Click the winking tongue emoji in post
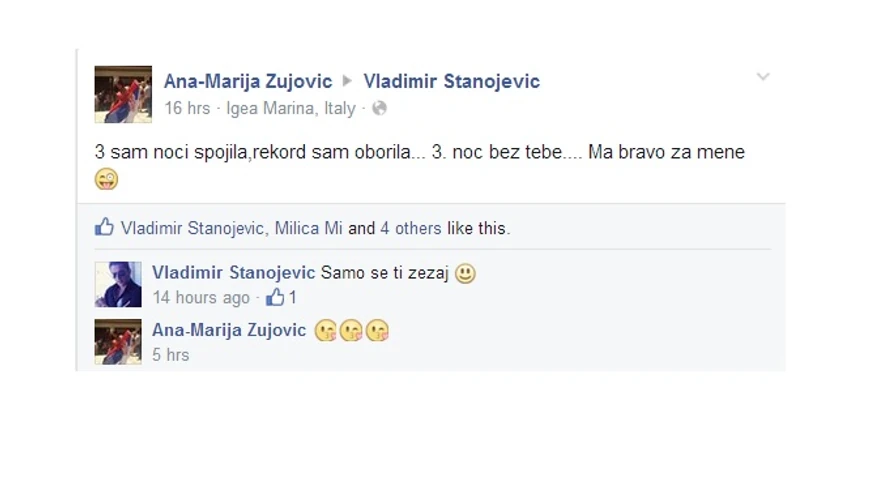The width and height of the screenshot is (870, 483). (x=106, y=179)
